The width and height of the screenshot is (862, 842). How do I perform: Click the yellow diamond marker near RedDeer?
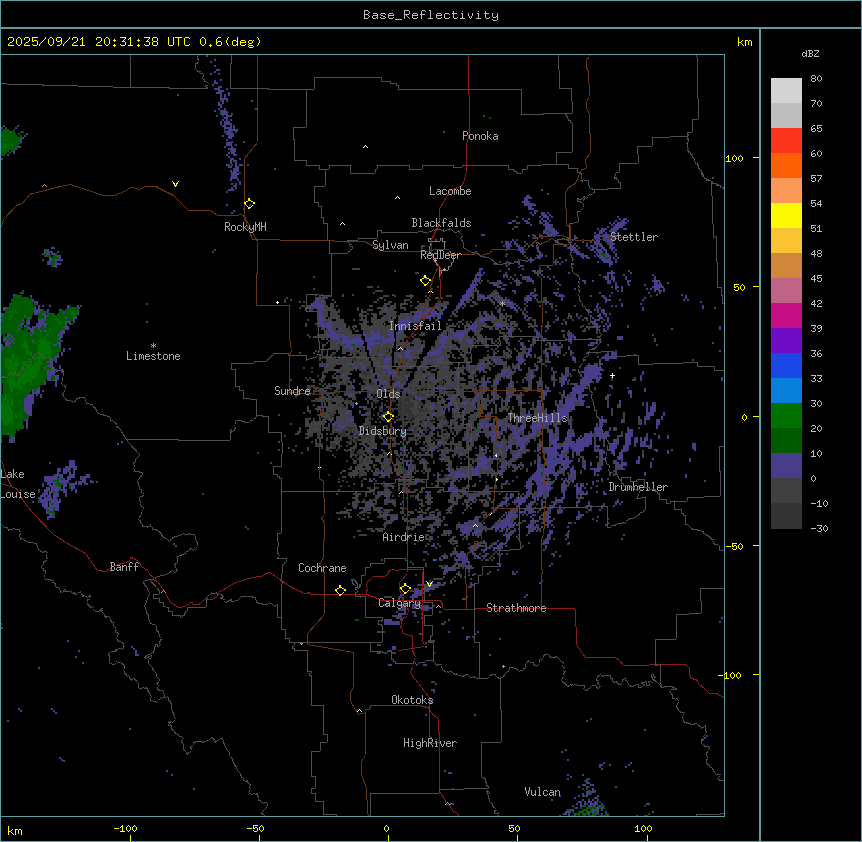425,281
